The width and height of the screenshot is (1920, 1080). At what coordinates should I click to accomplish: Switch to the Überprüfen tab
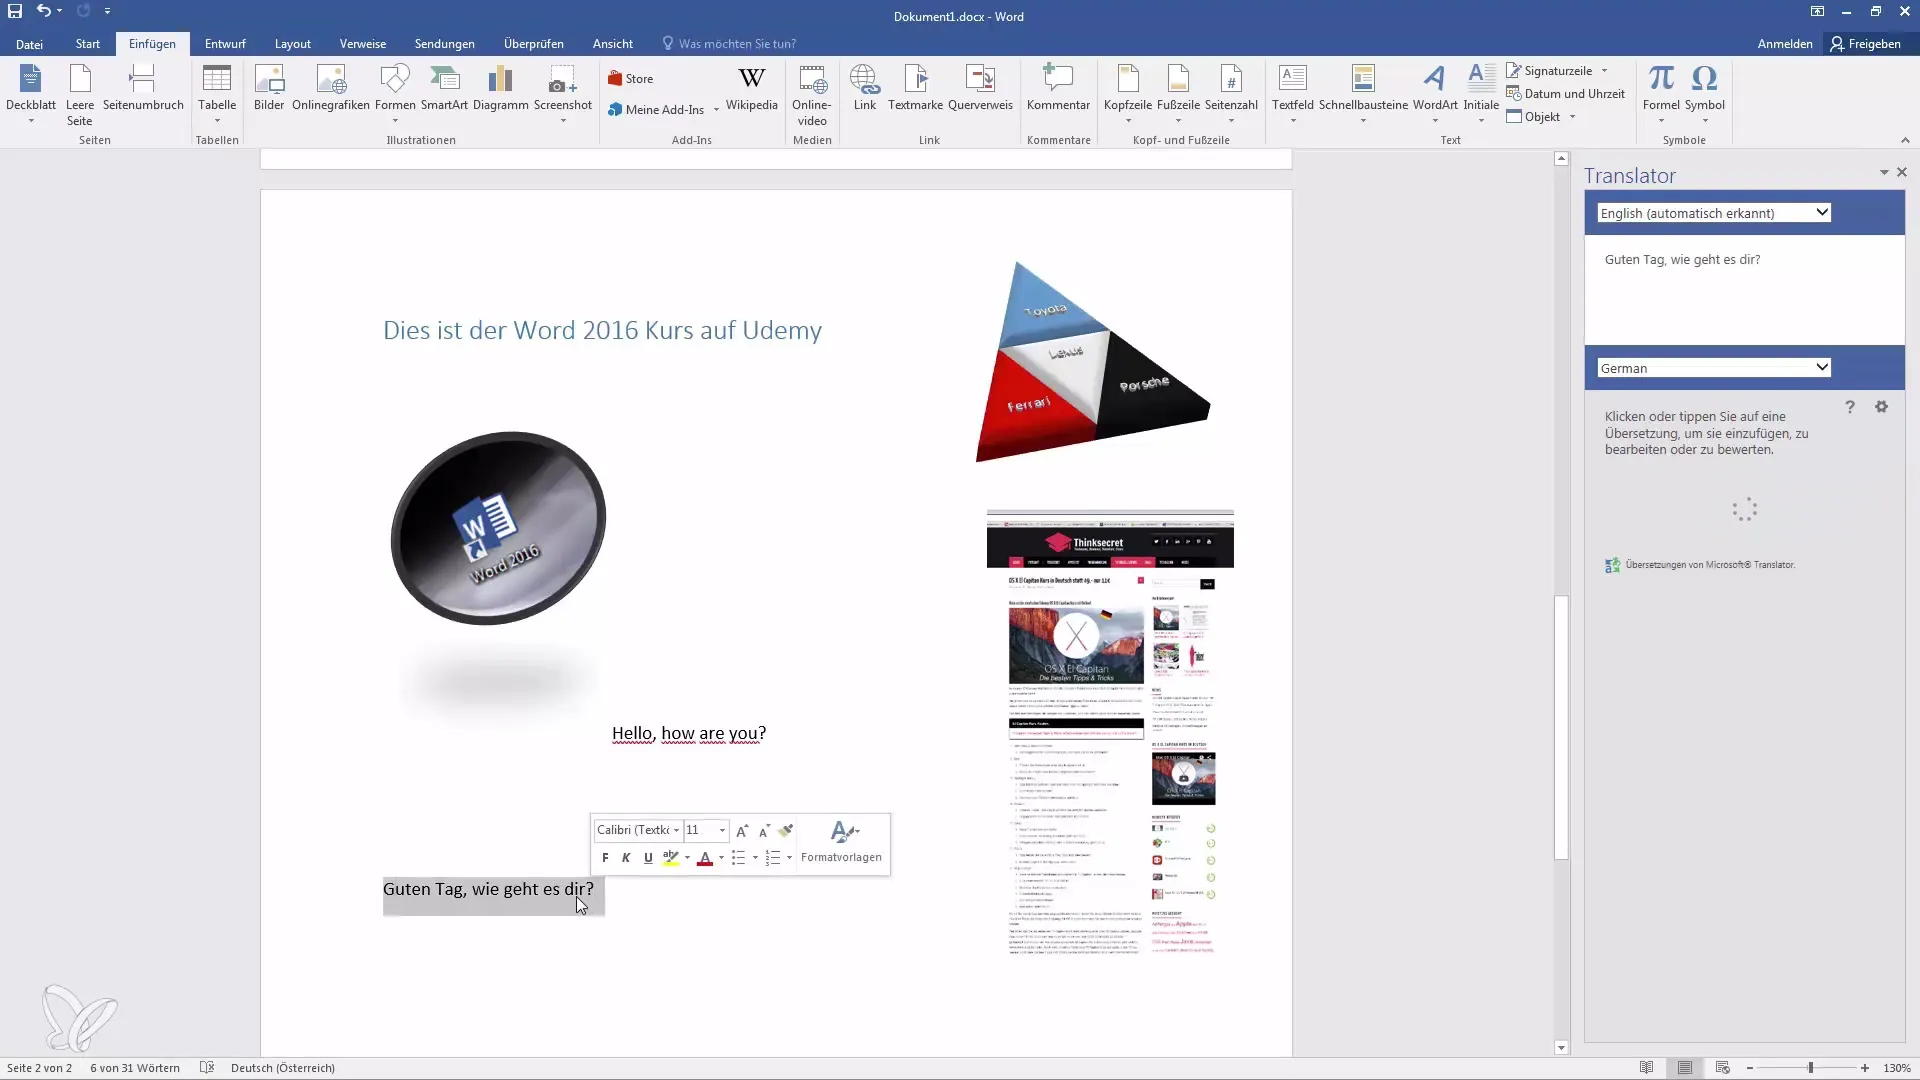point(534,44)
